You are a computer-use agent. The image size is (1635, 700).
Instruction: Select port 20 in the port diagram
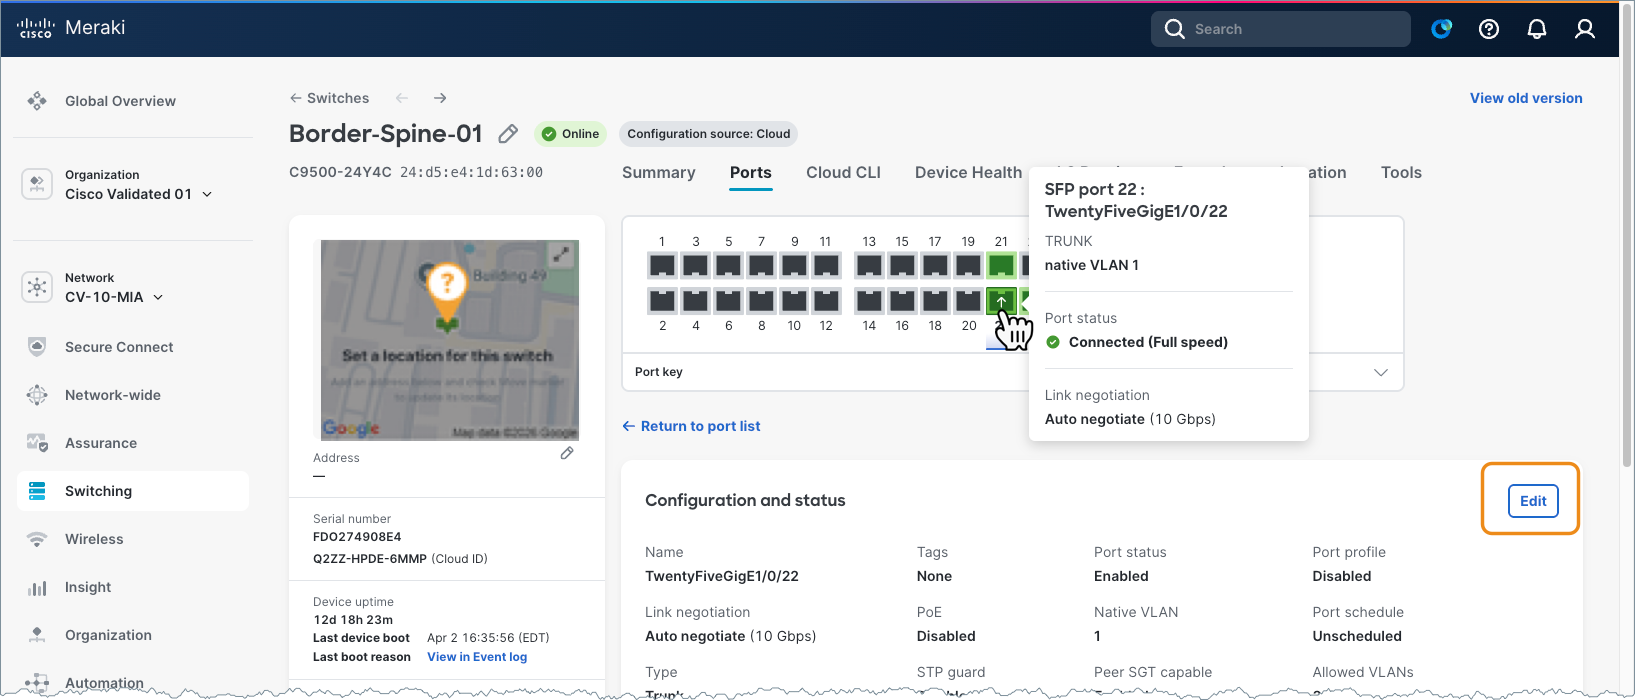coord(968,300)
